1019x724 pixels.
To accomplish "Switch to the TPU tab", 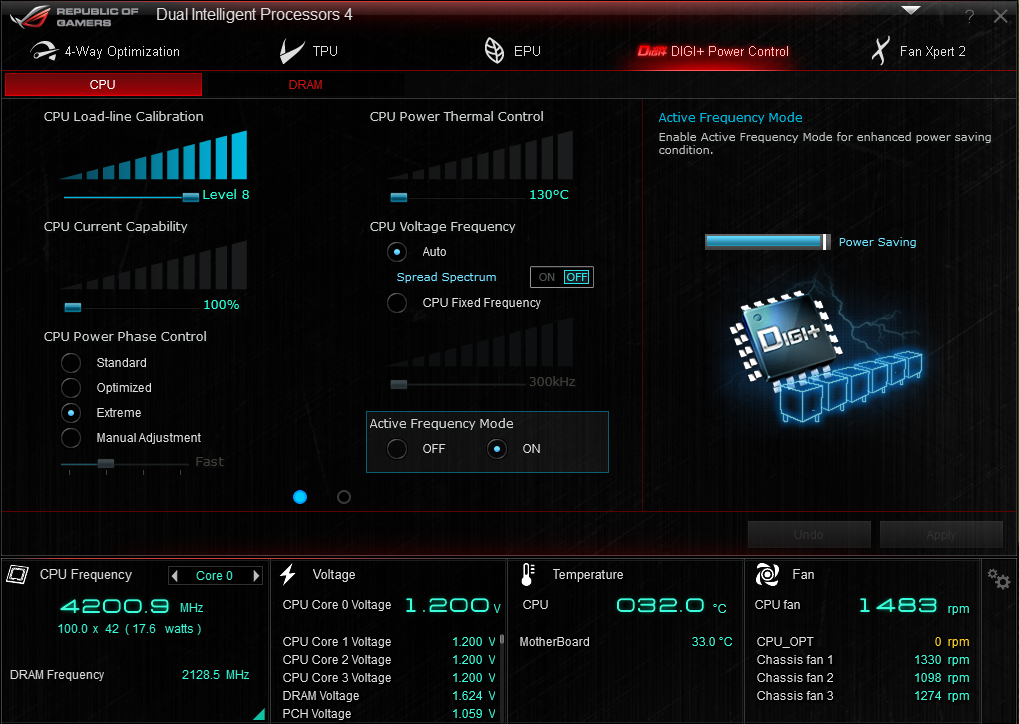I will coord(309,51).
